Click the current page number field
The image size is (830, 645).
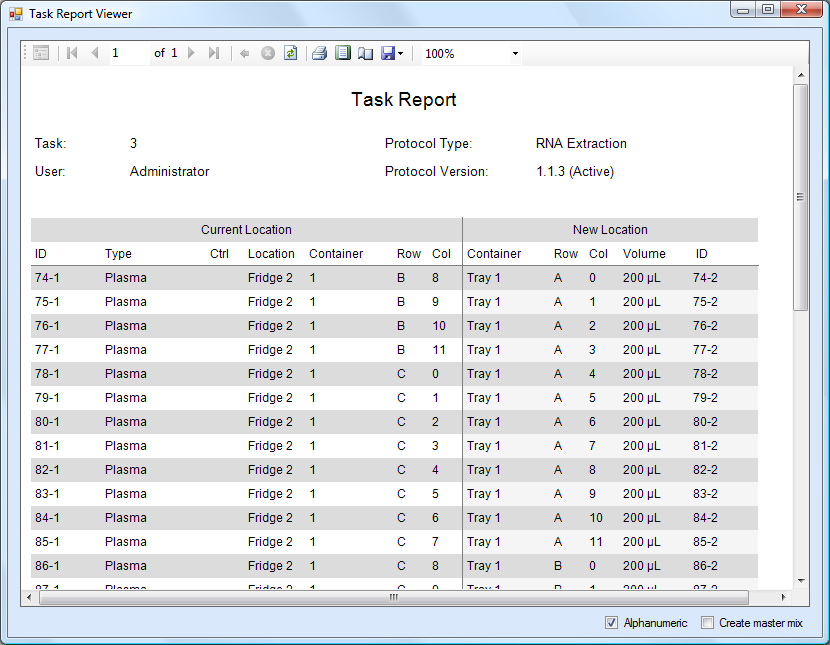pyautogui.click(x=129, y=53)
